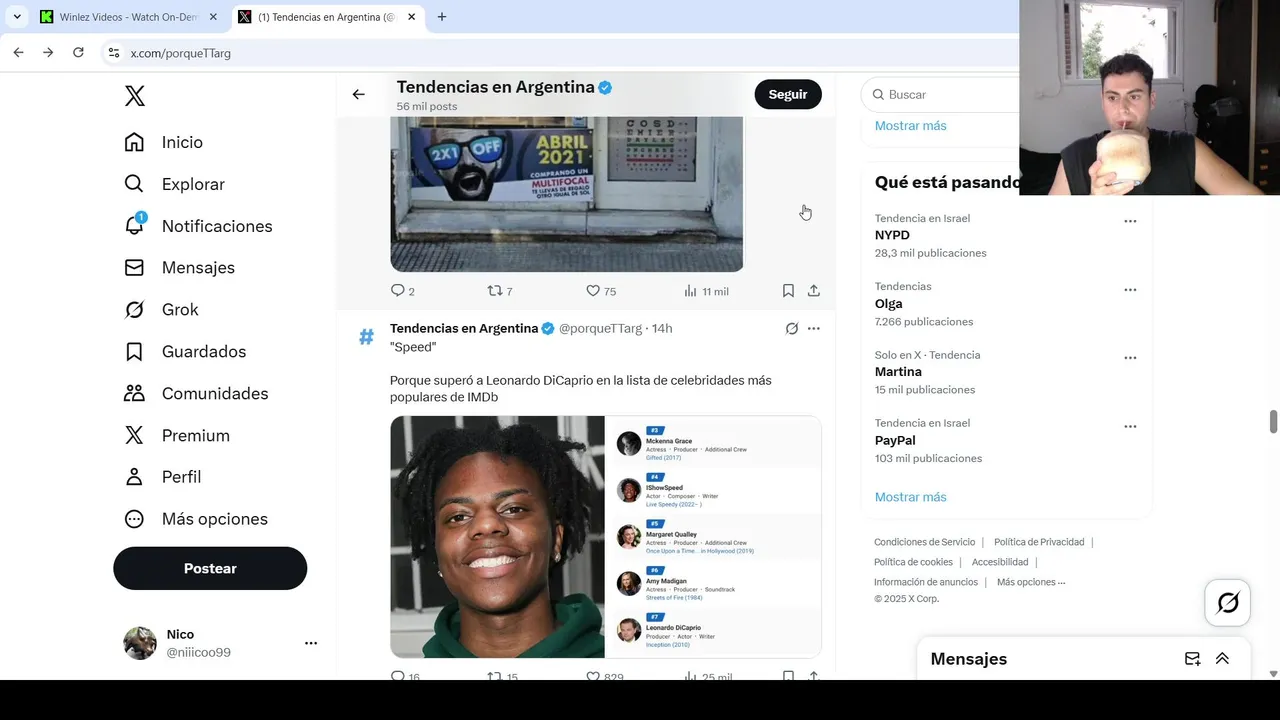Open account menu dots next to Nico

pyautogui.click(x=311, y=643)
